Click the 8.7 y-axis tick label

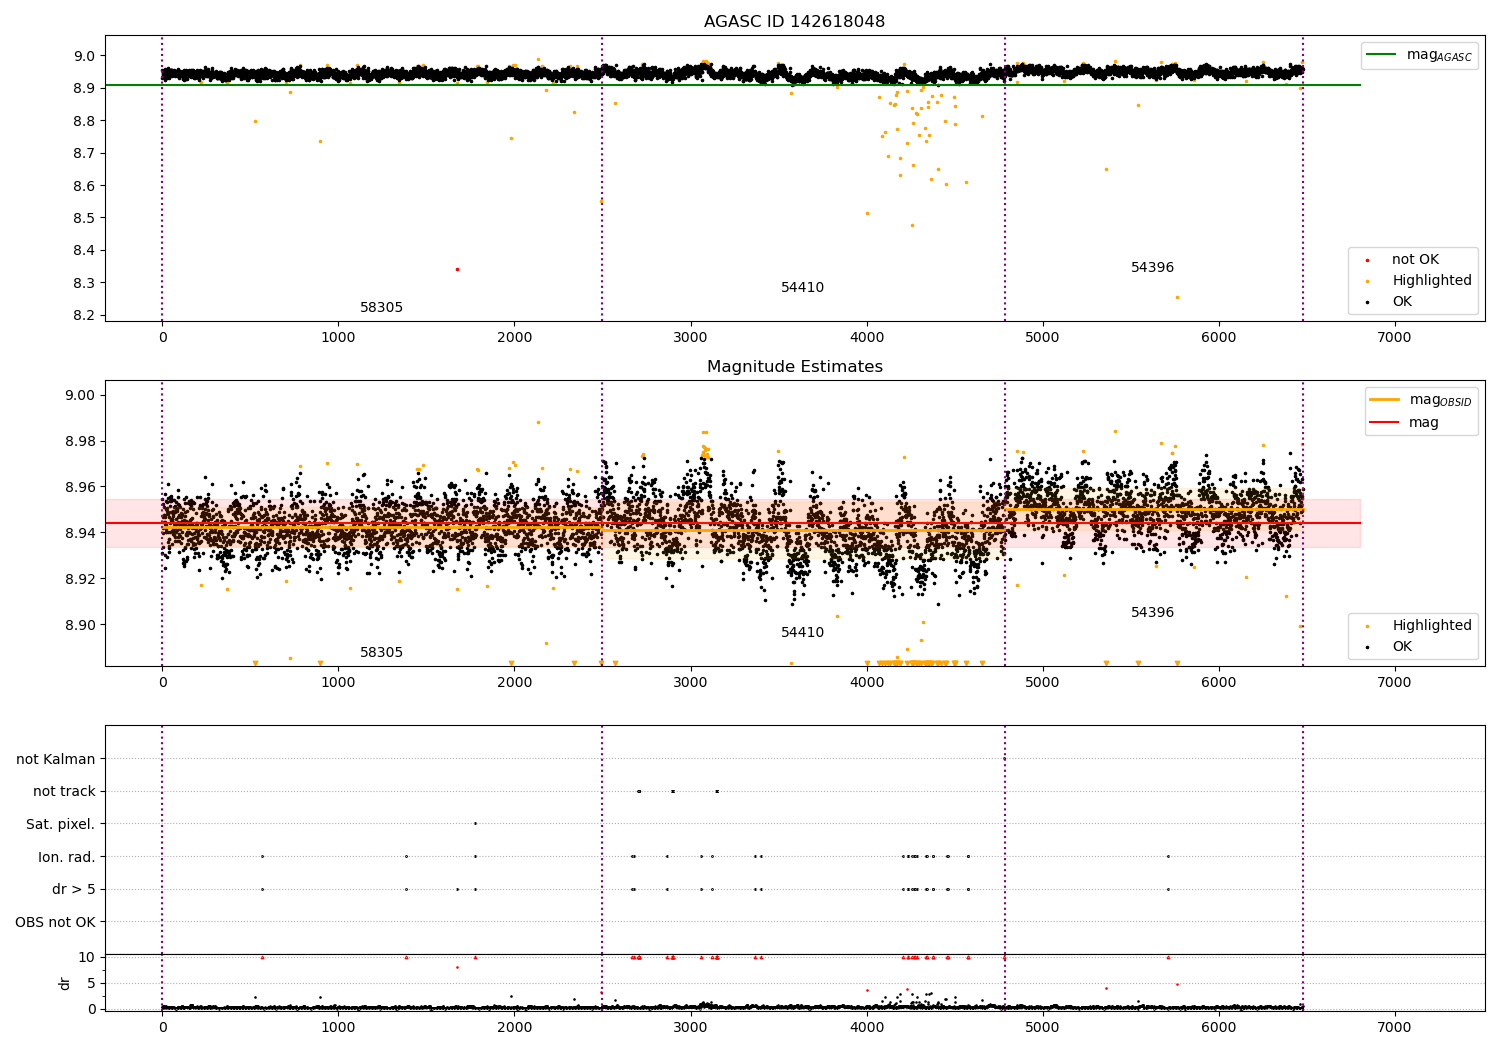point(85,153)
